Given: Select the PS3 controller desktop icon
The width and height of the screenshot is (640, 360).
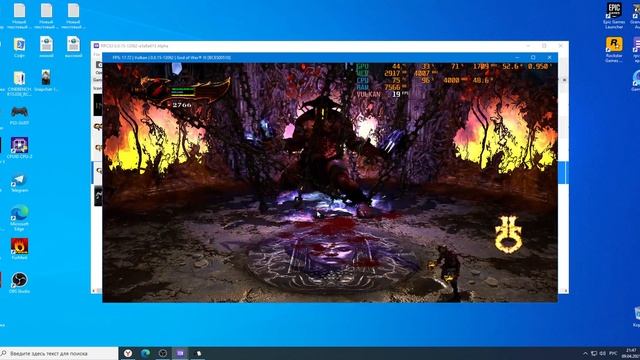Looking at the screenshot, I should click(x=19, y=115).
